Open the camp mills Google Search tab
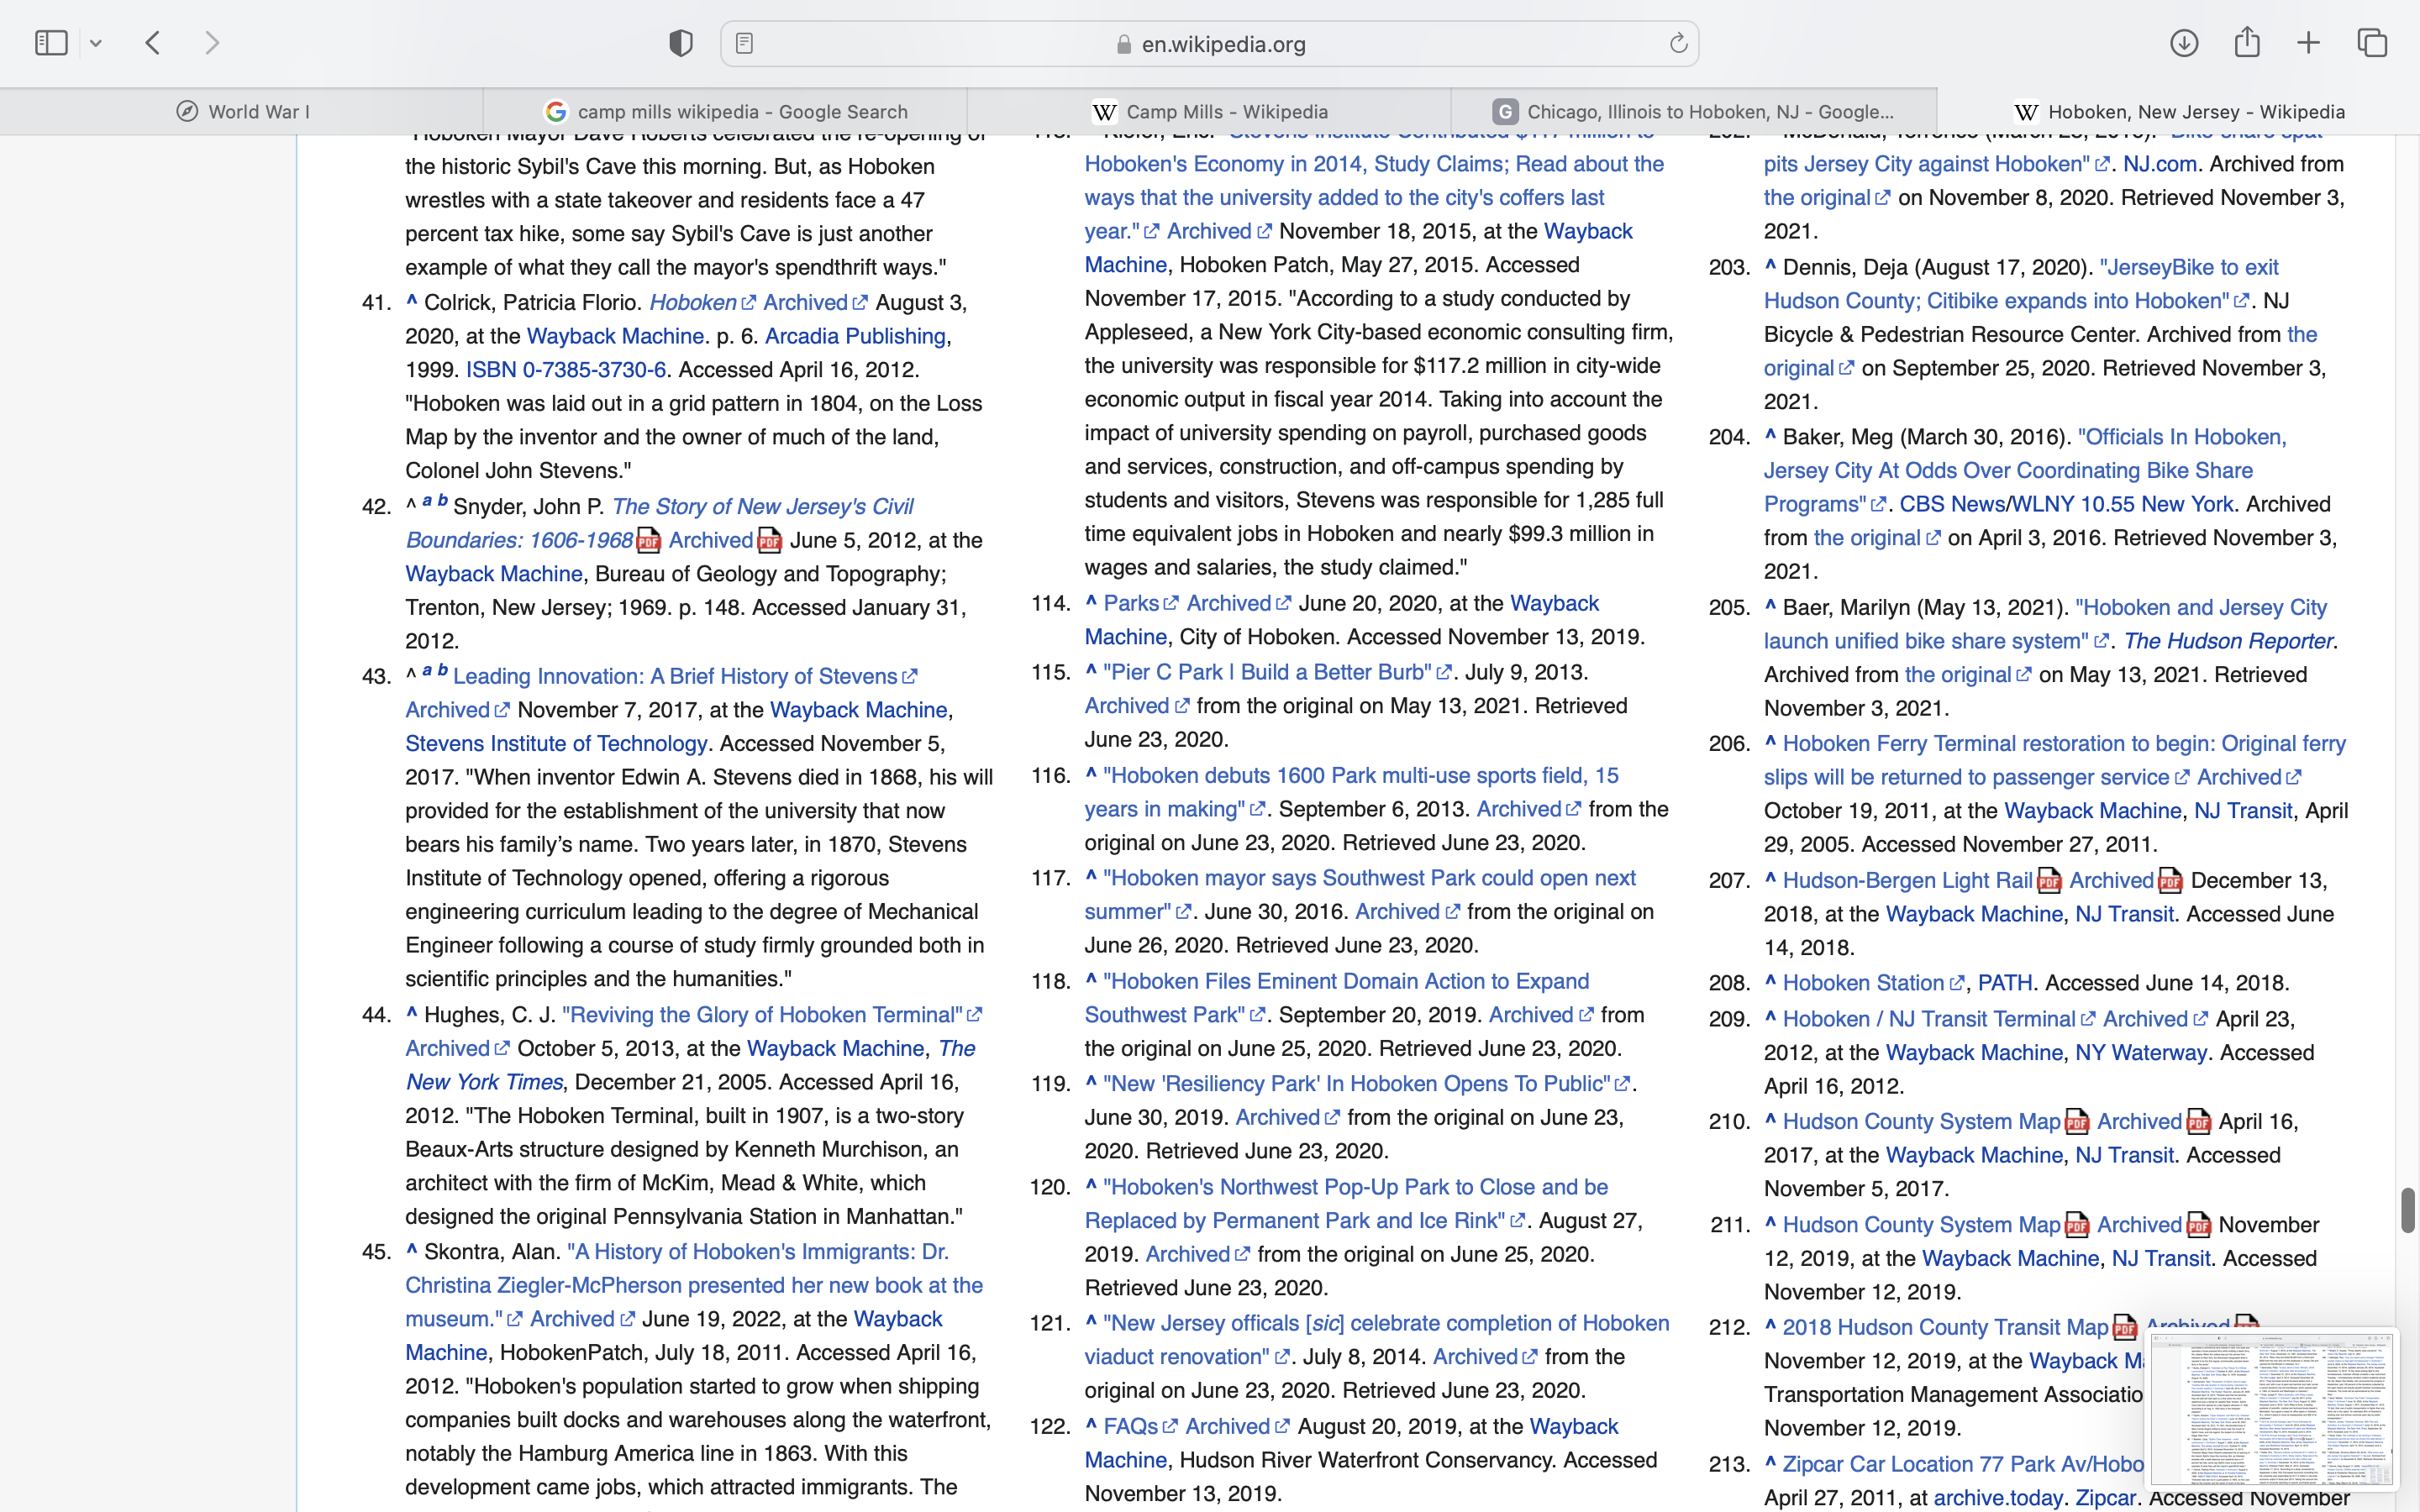 725,112
